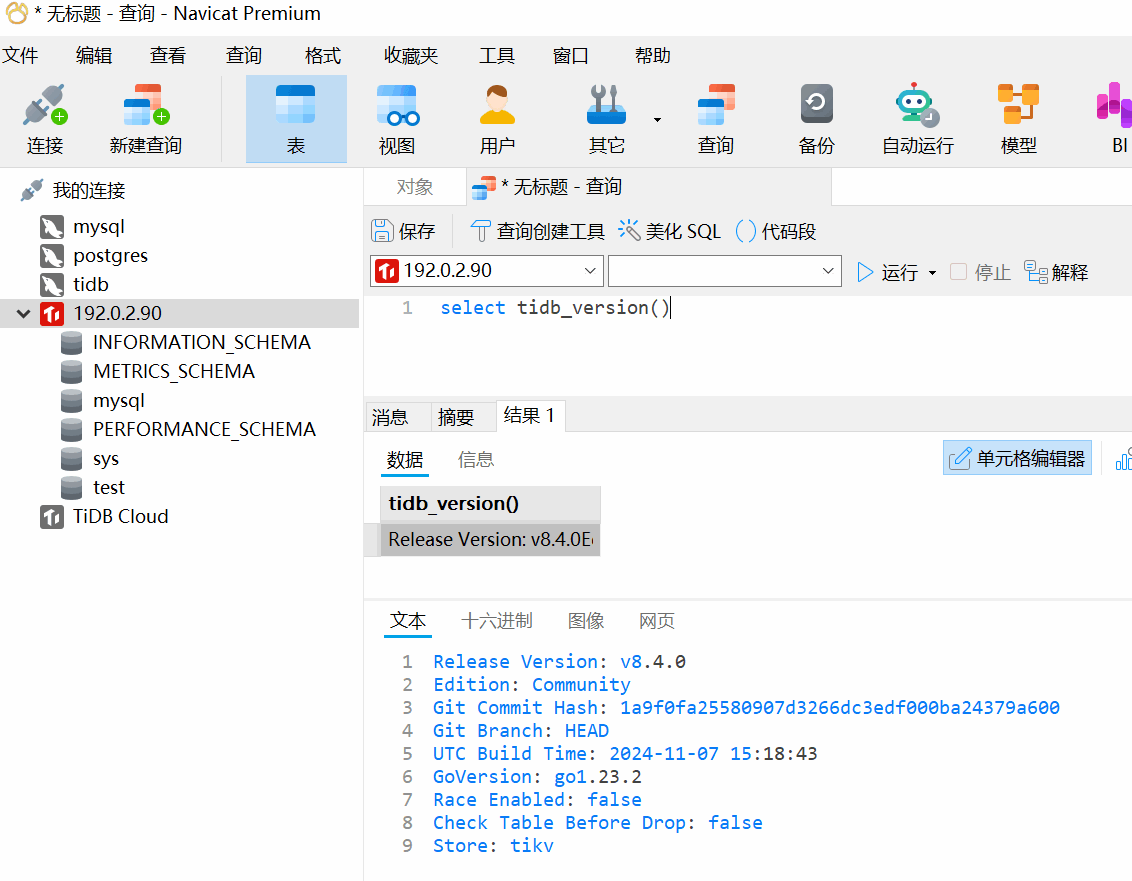1132x881 pixels.
Task: Select the Info (信息) sub-tab
Action: click(476, 460)
